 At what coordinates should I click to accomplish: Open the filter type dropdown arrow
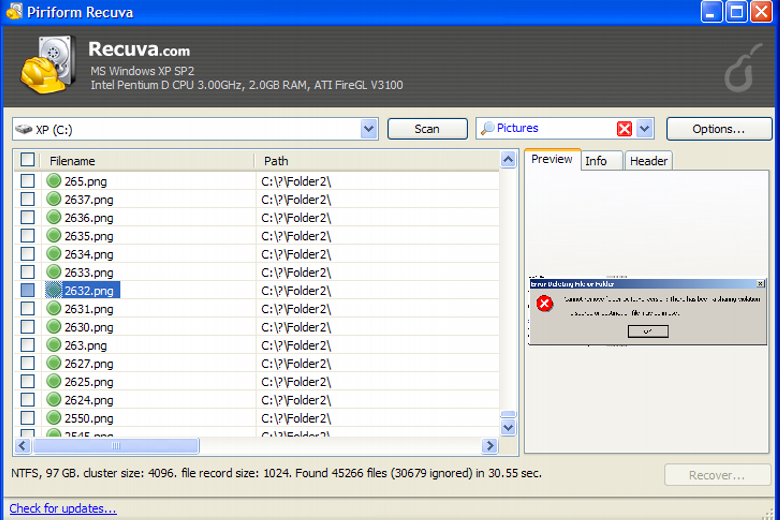pos(645,129)
